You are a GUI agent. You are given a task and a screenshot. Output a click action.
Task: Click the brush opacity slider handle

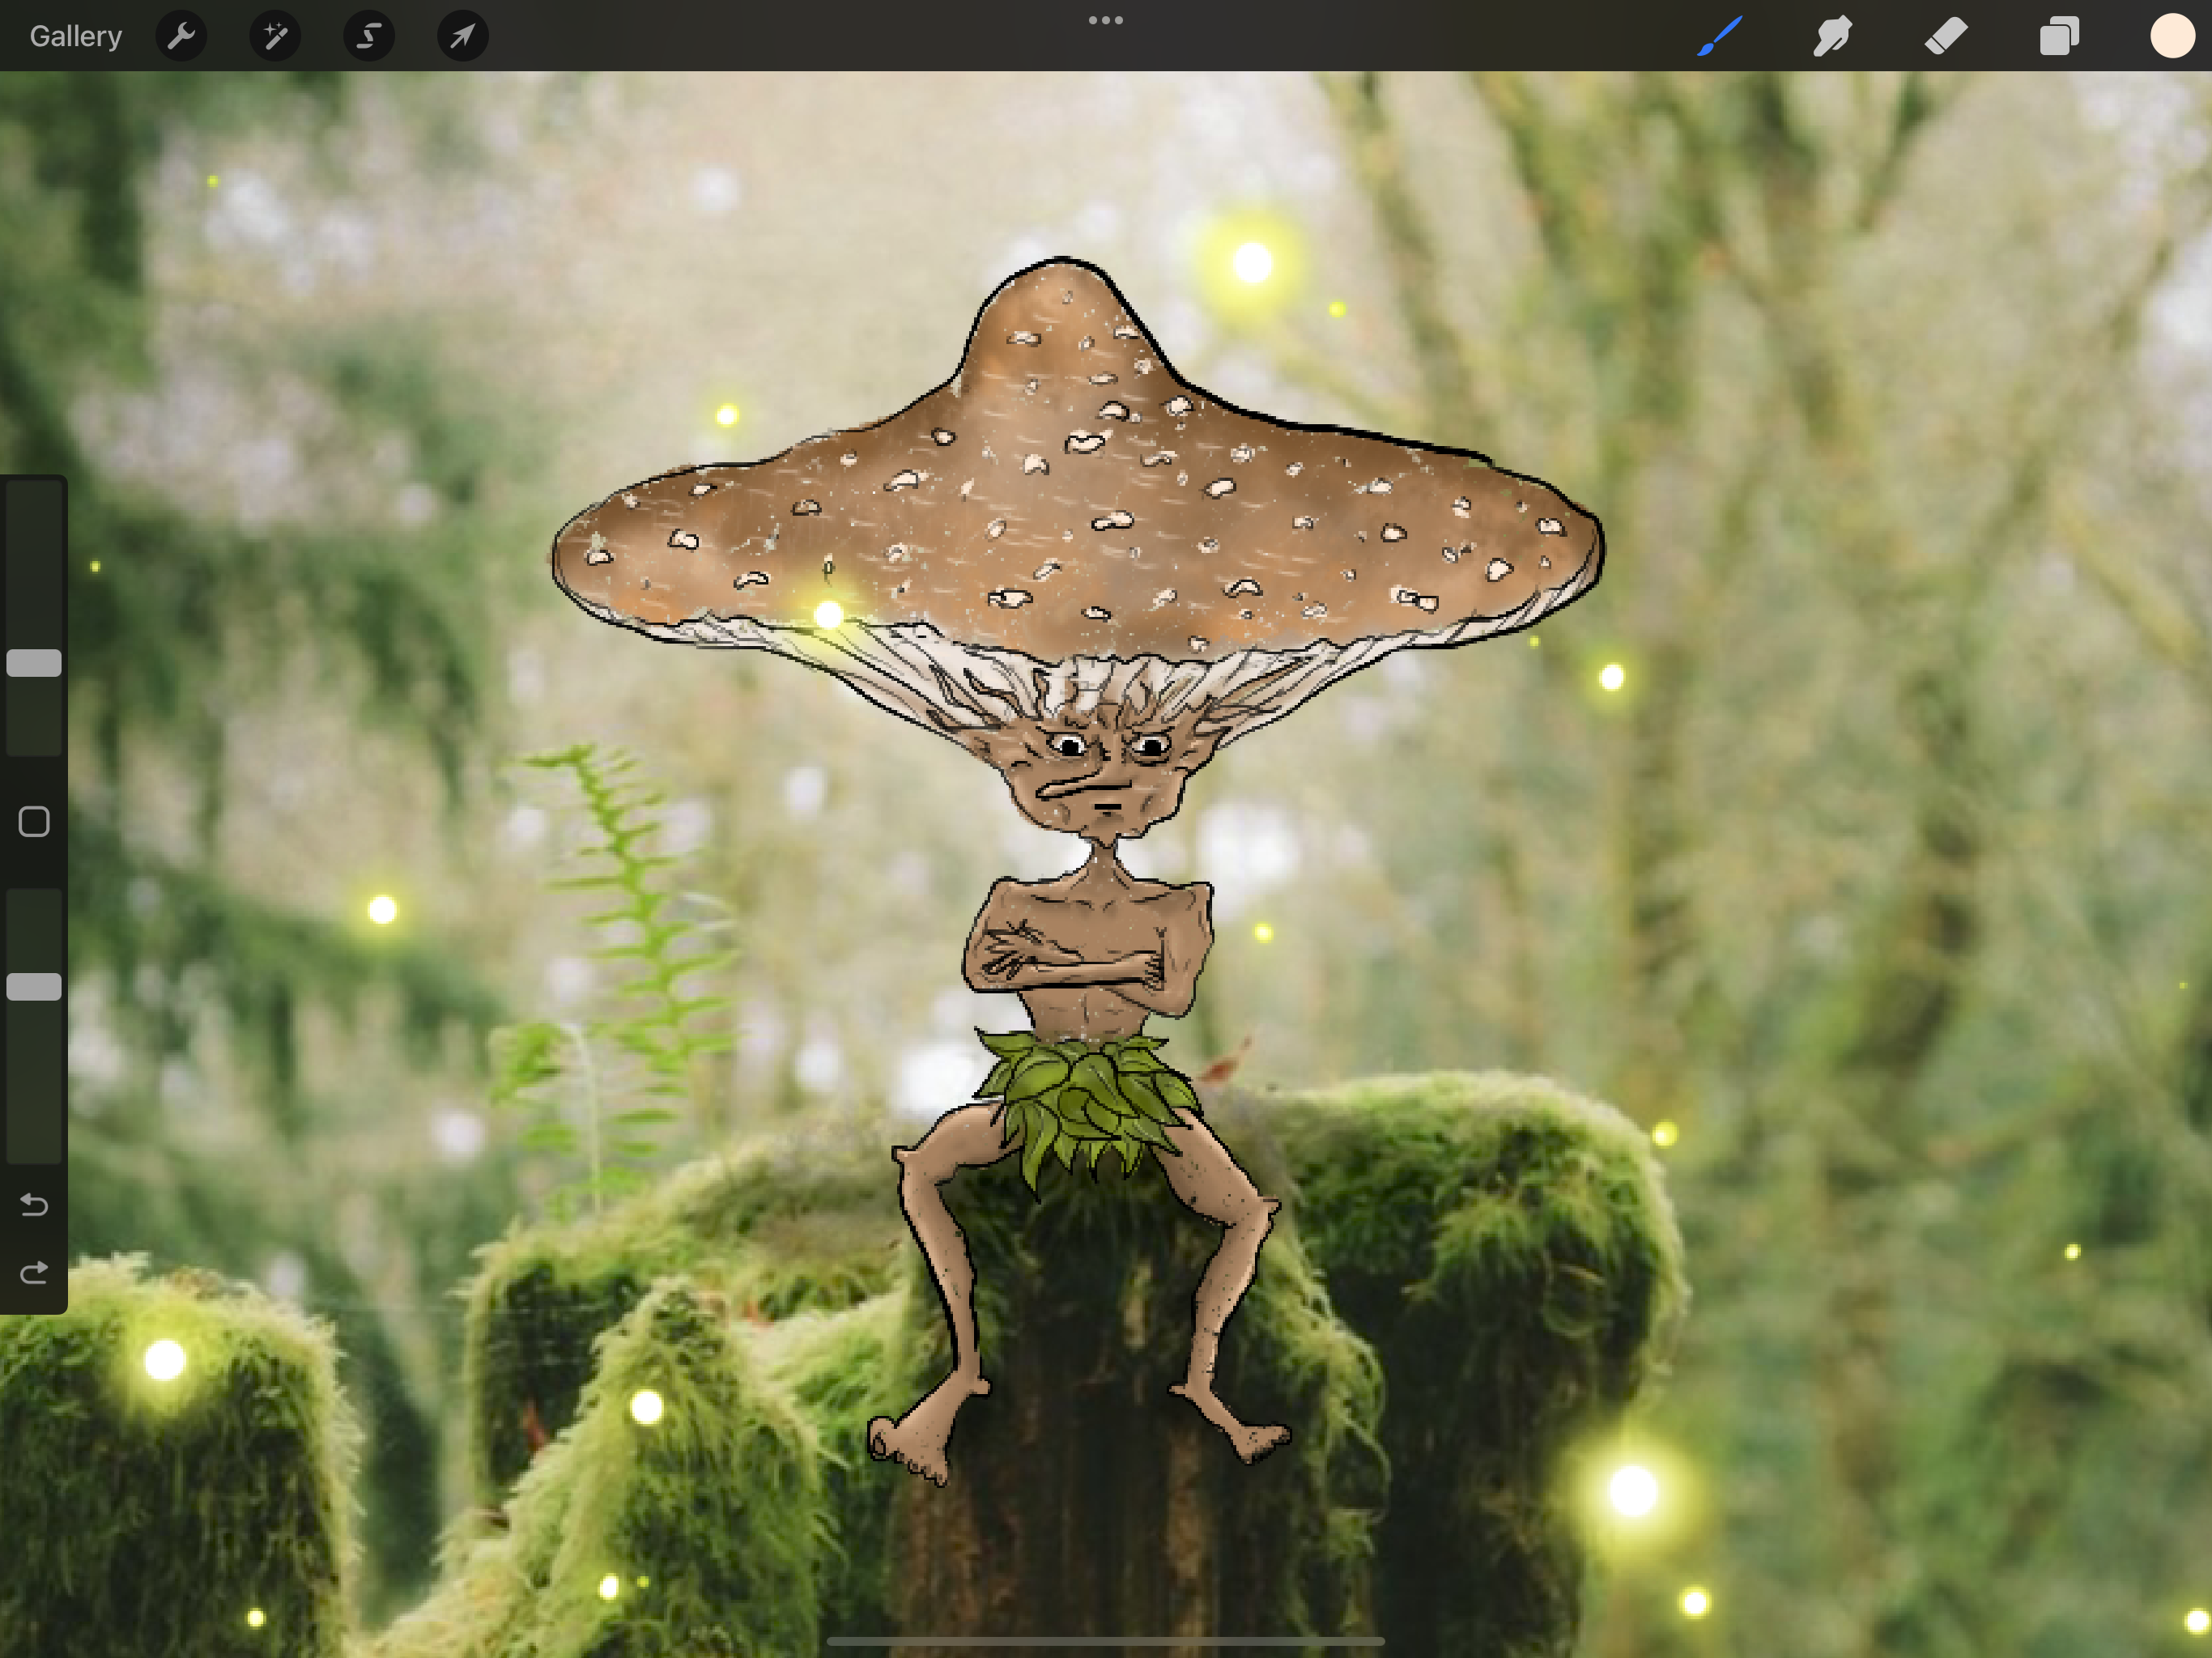(x=34, y=987)
